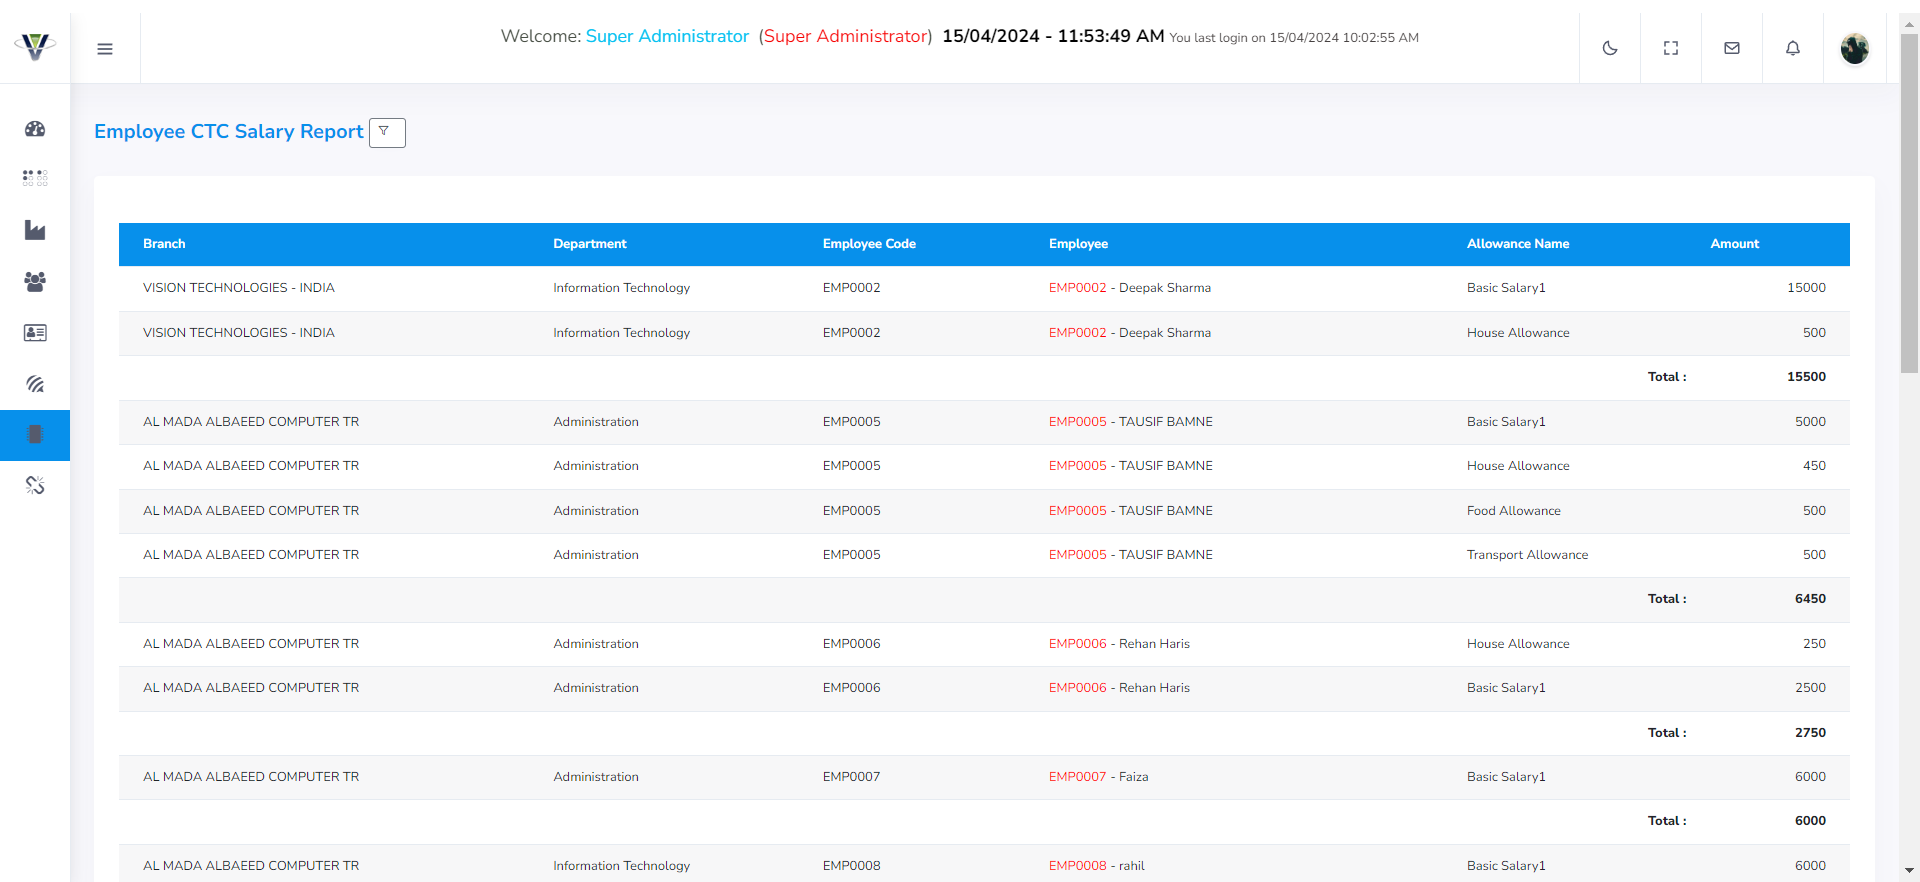Image resolution: width=1920 pixels, height=882 pixels.
Task: Open the filter button beside report title
Action: click(387, 133)
